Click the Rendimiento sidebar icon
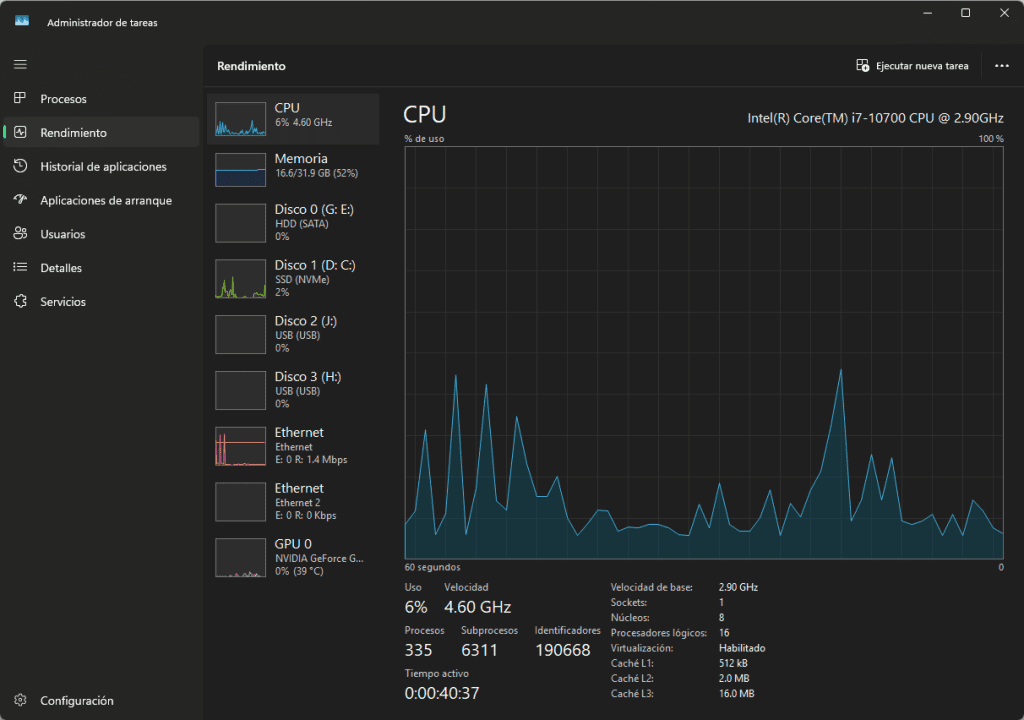Screen dimensions: 1024x720 tap(20, 133)
